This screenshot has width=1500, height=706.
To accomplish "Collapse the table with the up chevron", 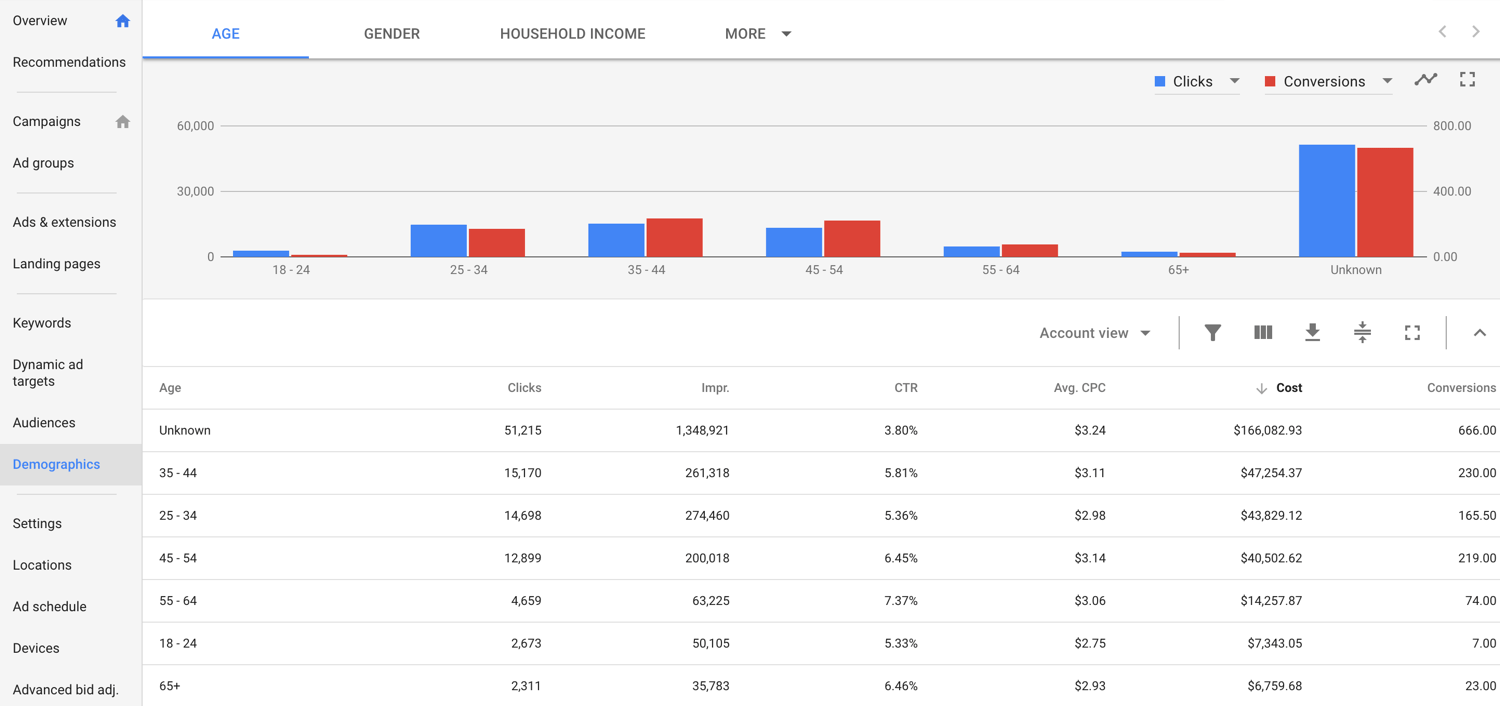I will coord(1479,333).
